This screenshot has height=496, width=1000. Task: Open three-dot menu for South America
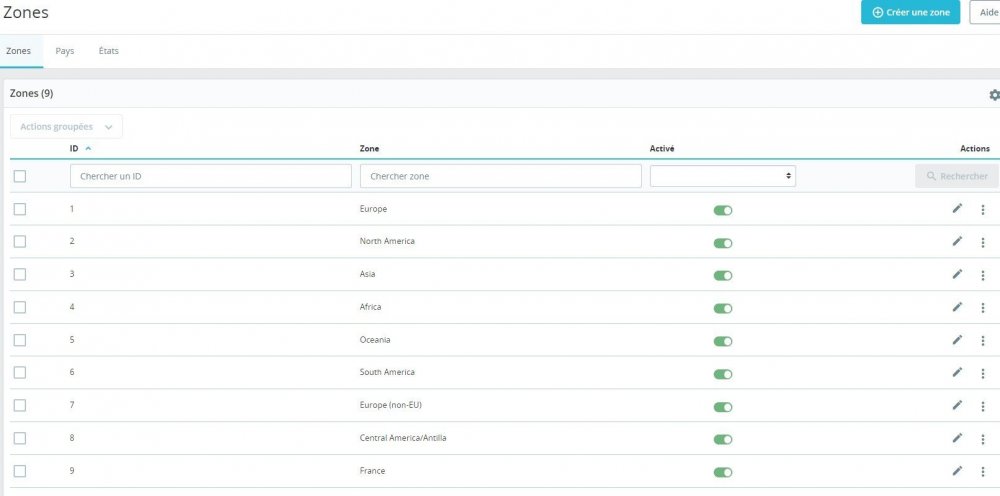(x=982, y=373)
